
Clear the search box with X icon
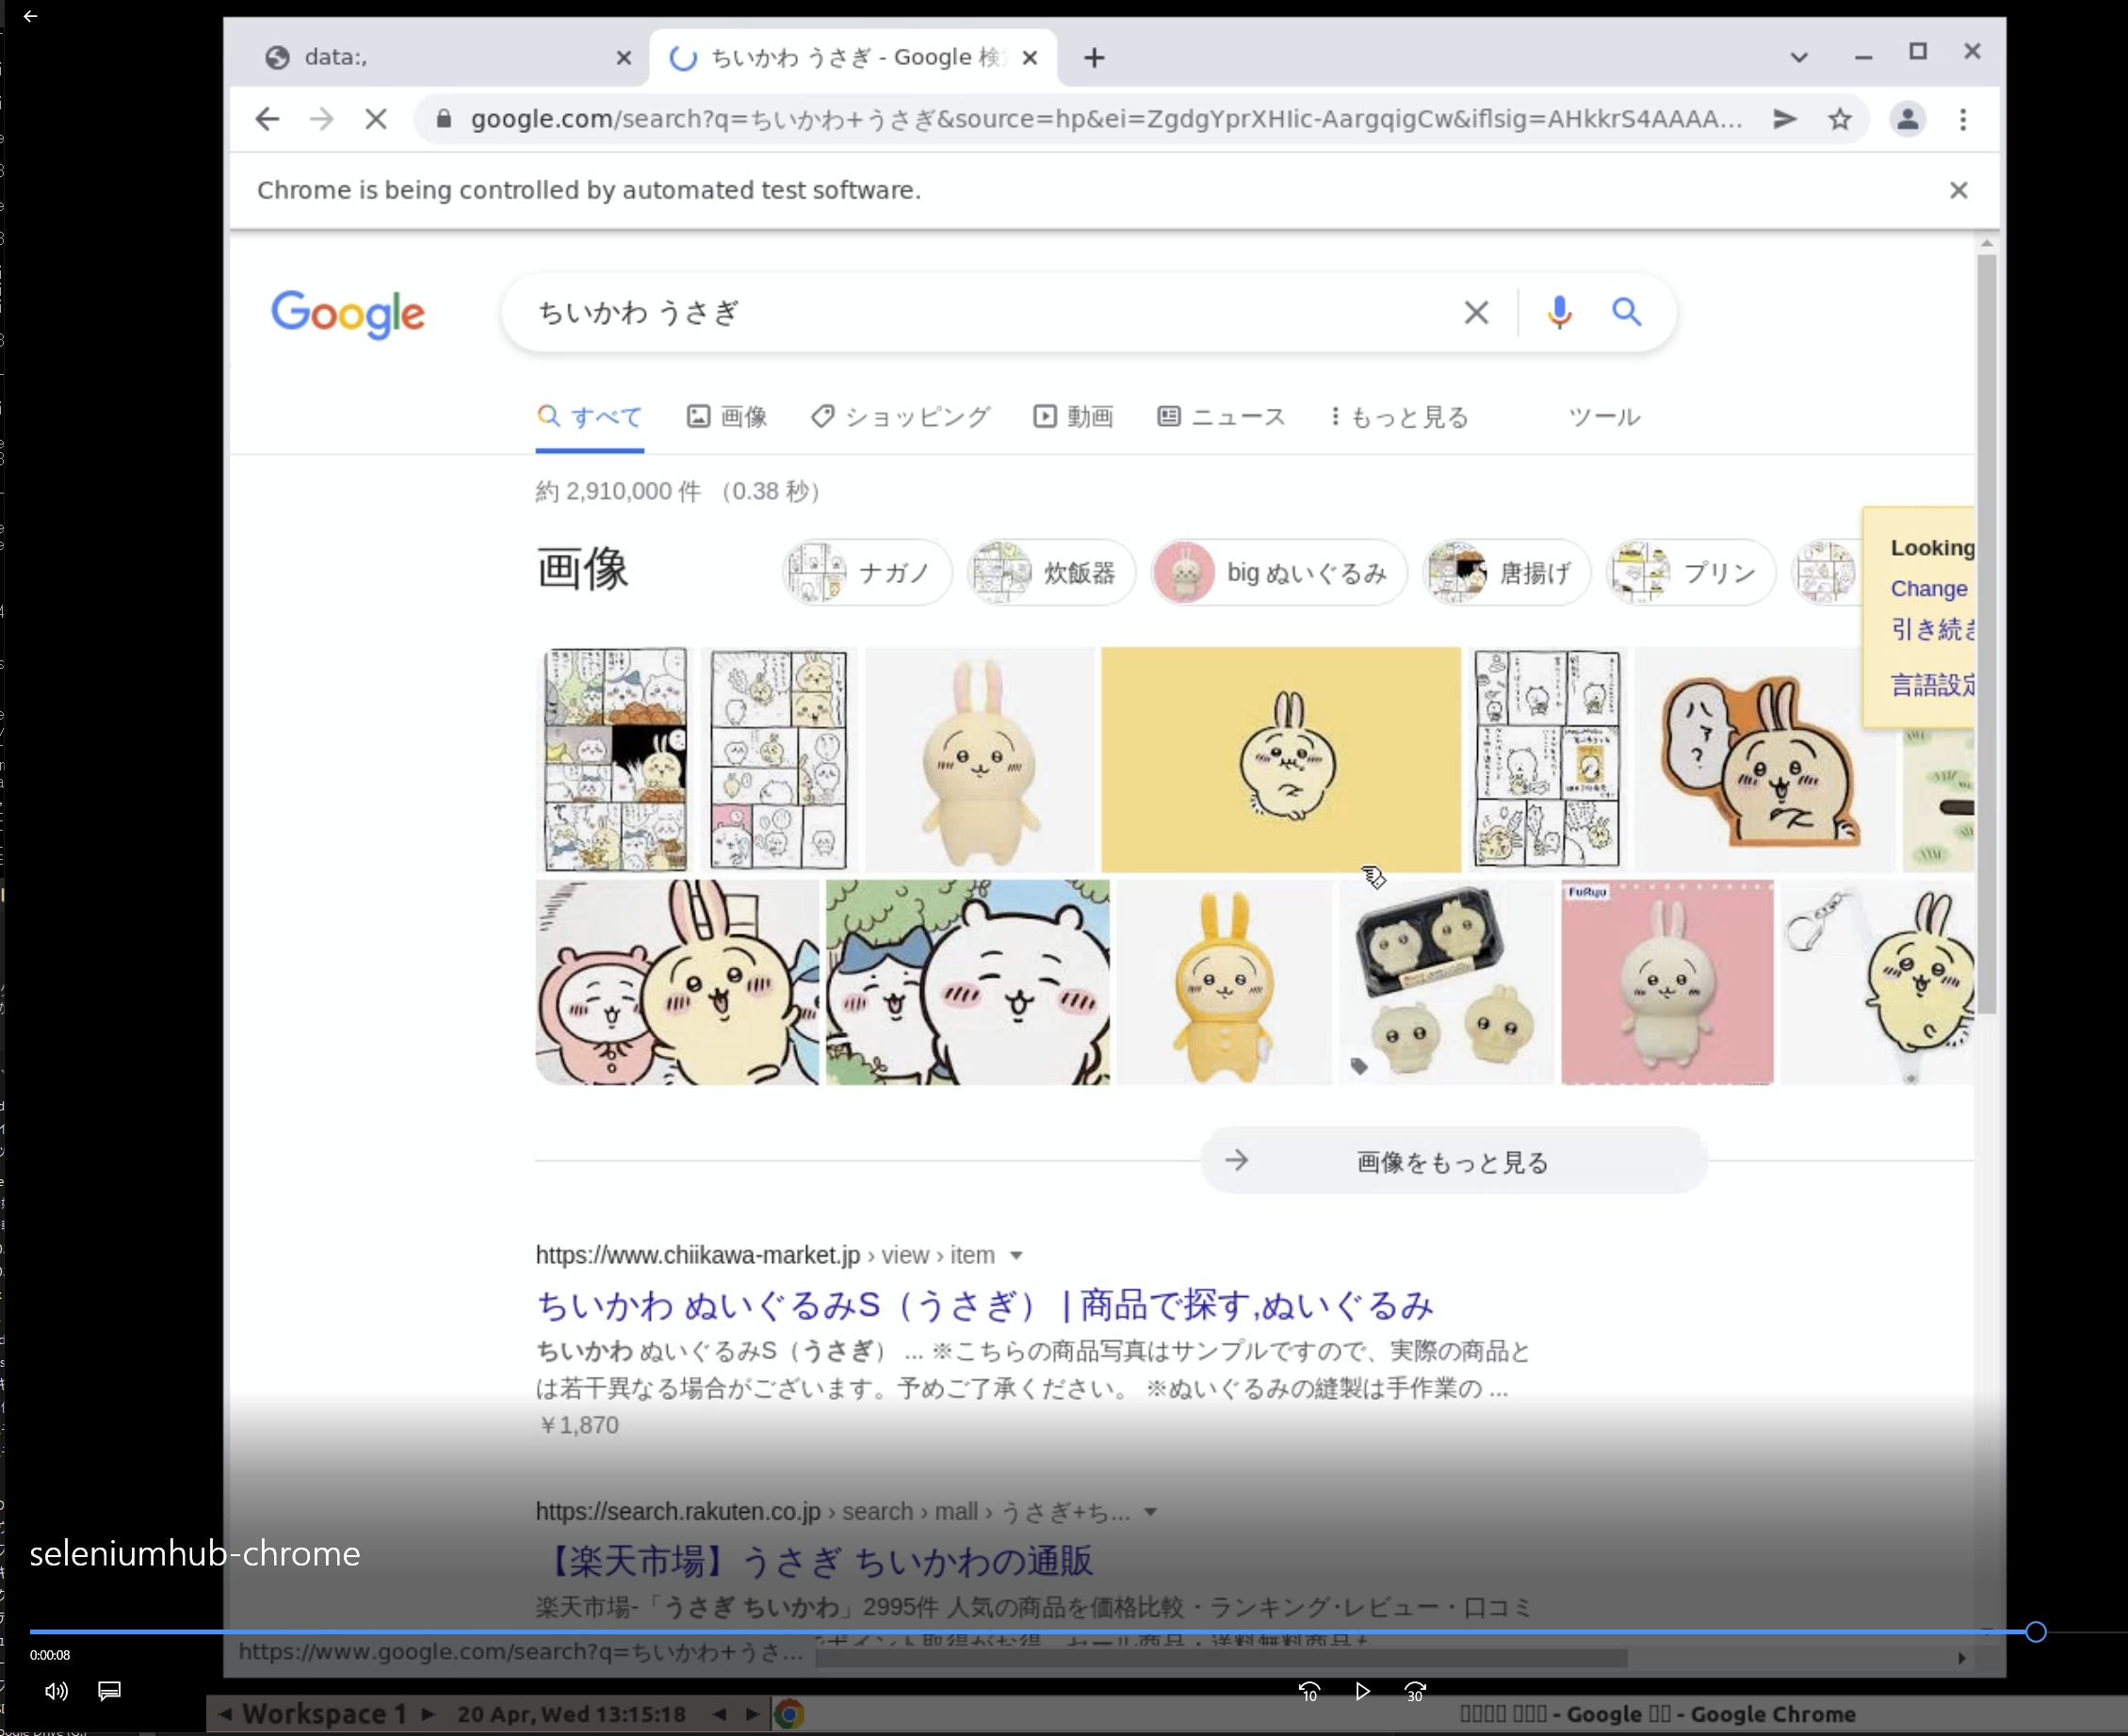click(x=1475, y=313)
